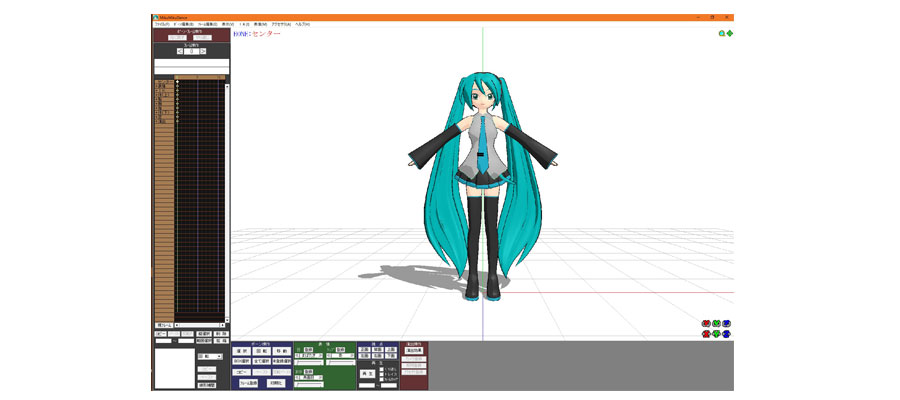Click the lip morph slider
Viewport: 900px width, 400px height.
tap(340, 362)
